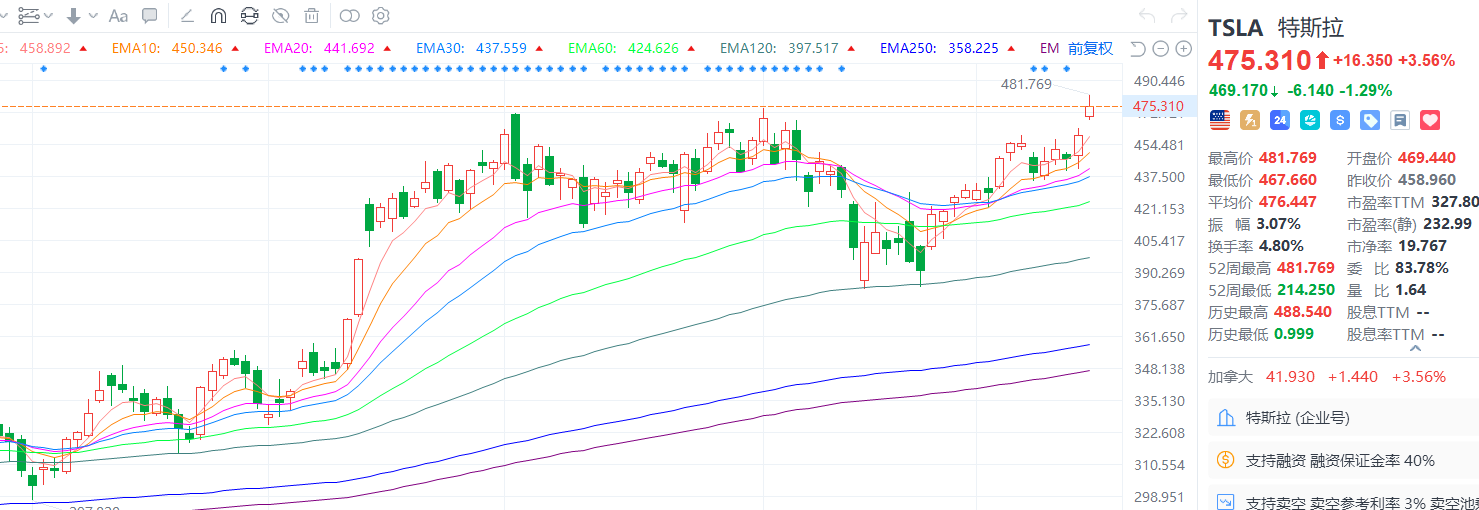Click the 历史最高 488.540 value
1479x510 pixels.
pos(1303,312)
